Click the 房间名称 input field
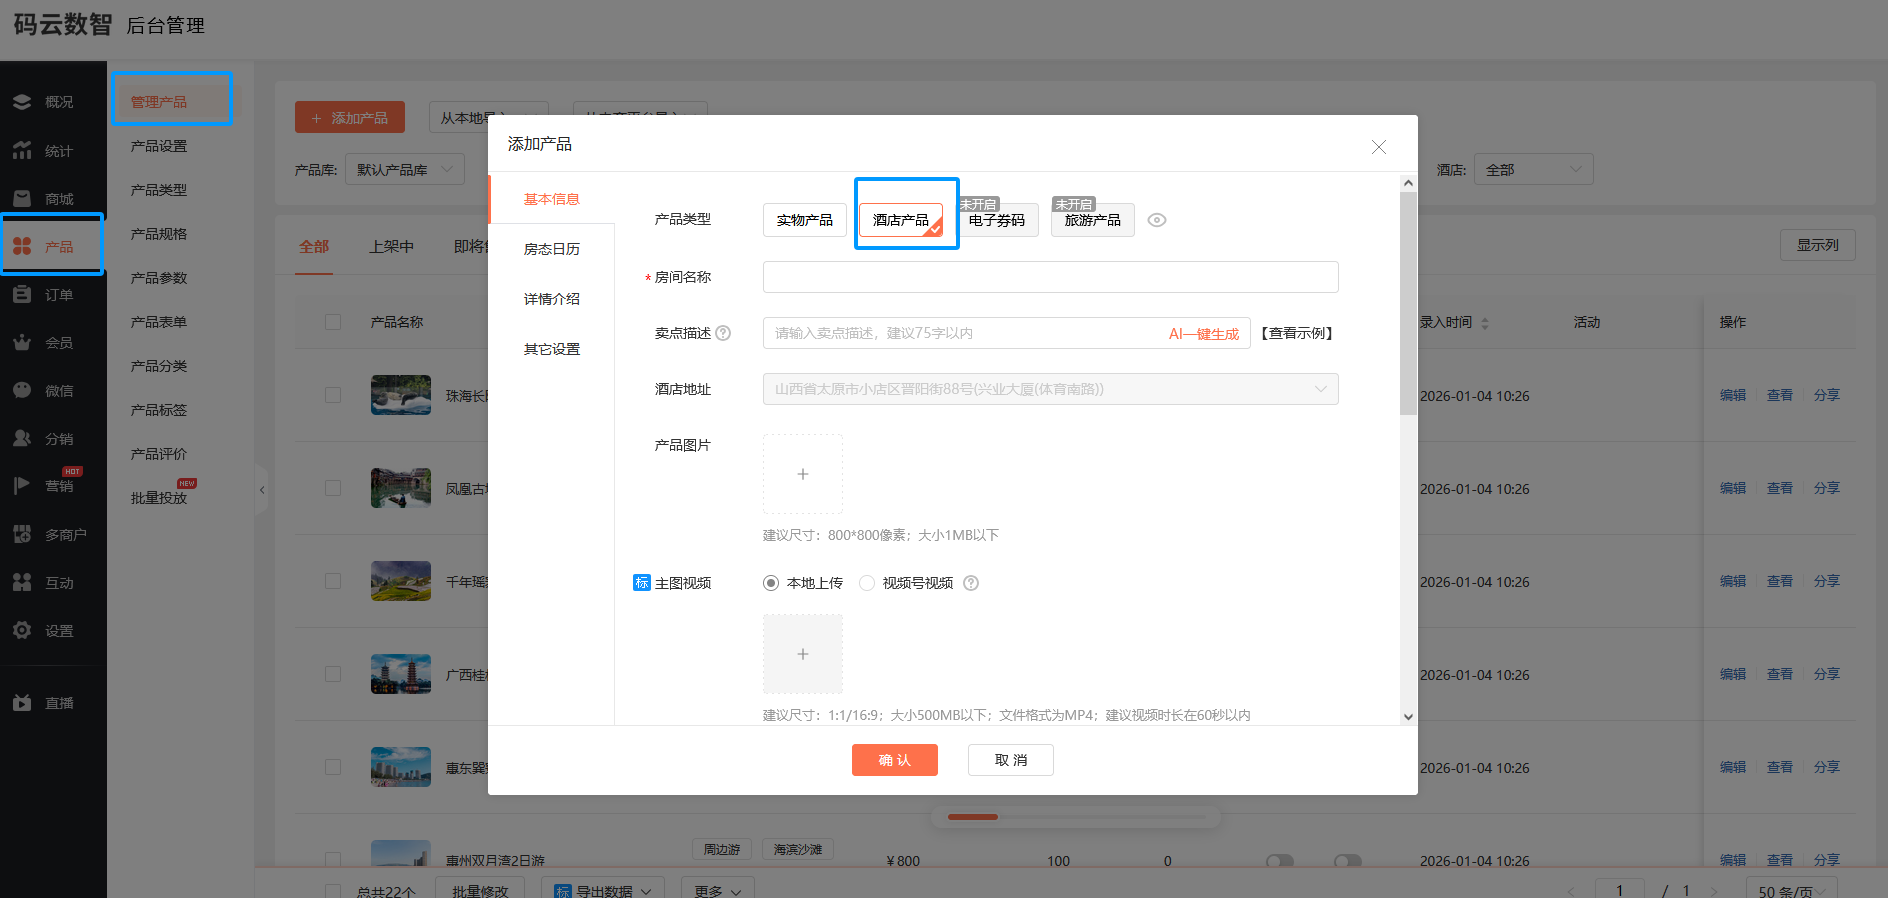 1050,277
